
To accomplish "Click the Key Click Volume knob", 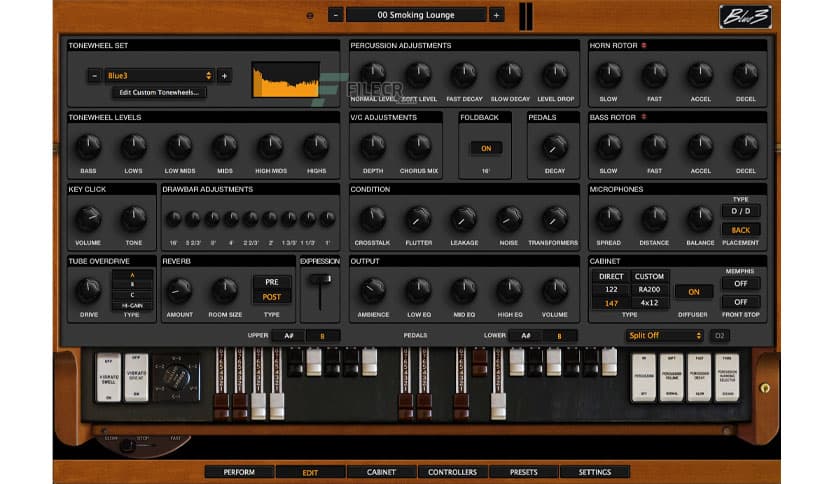I will (88, 219).
